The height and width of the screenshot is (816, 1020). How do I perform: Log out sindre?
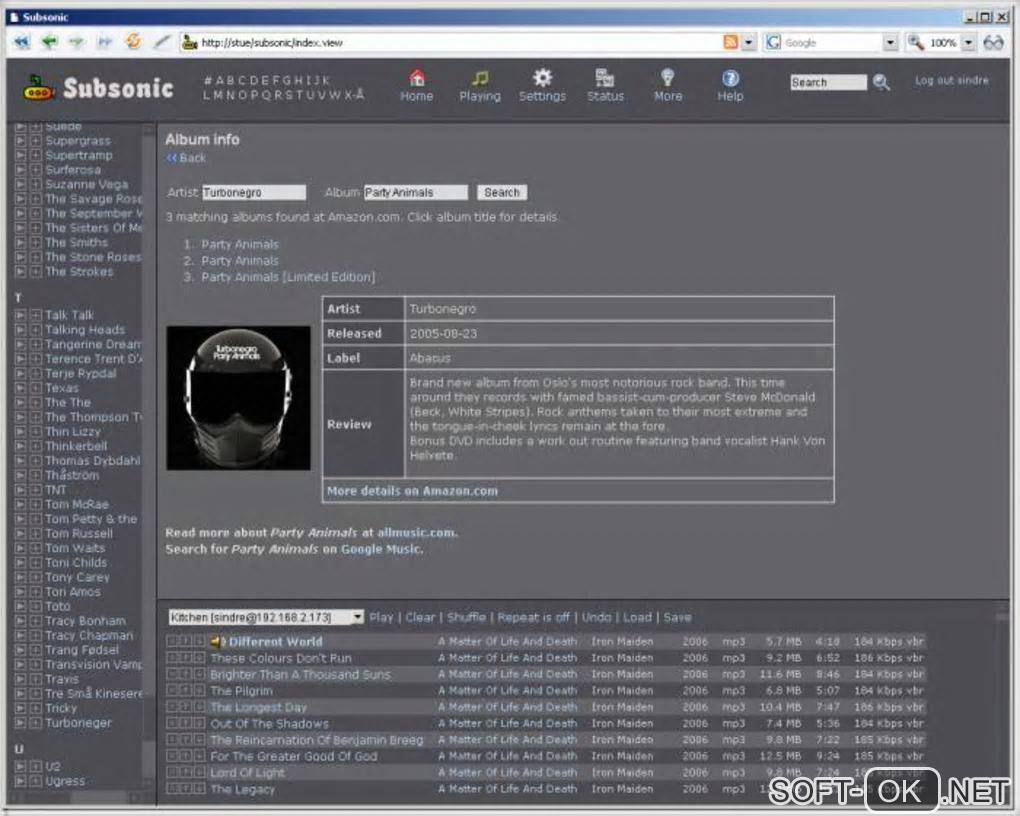pos(952,81)
